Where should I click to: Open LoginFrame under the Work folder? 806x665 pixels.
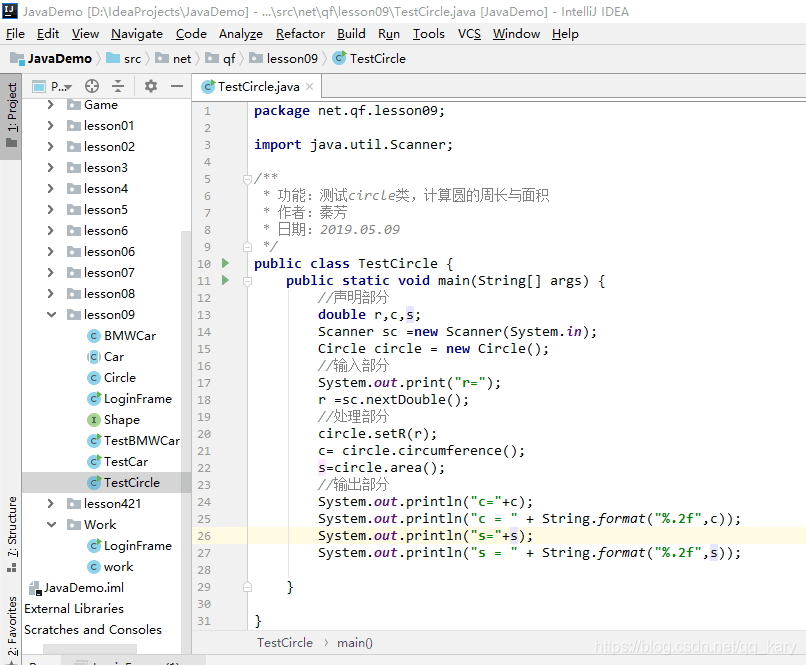(130, 546)
